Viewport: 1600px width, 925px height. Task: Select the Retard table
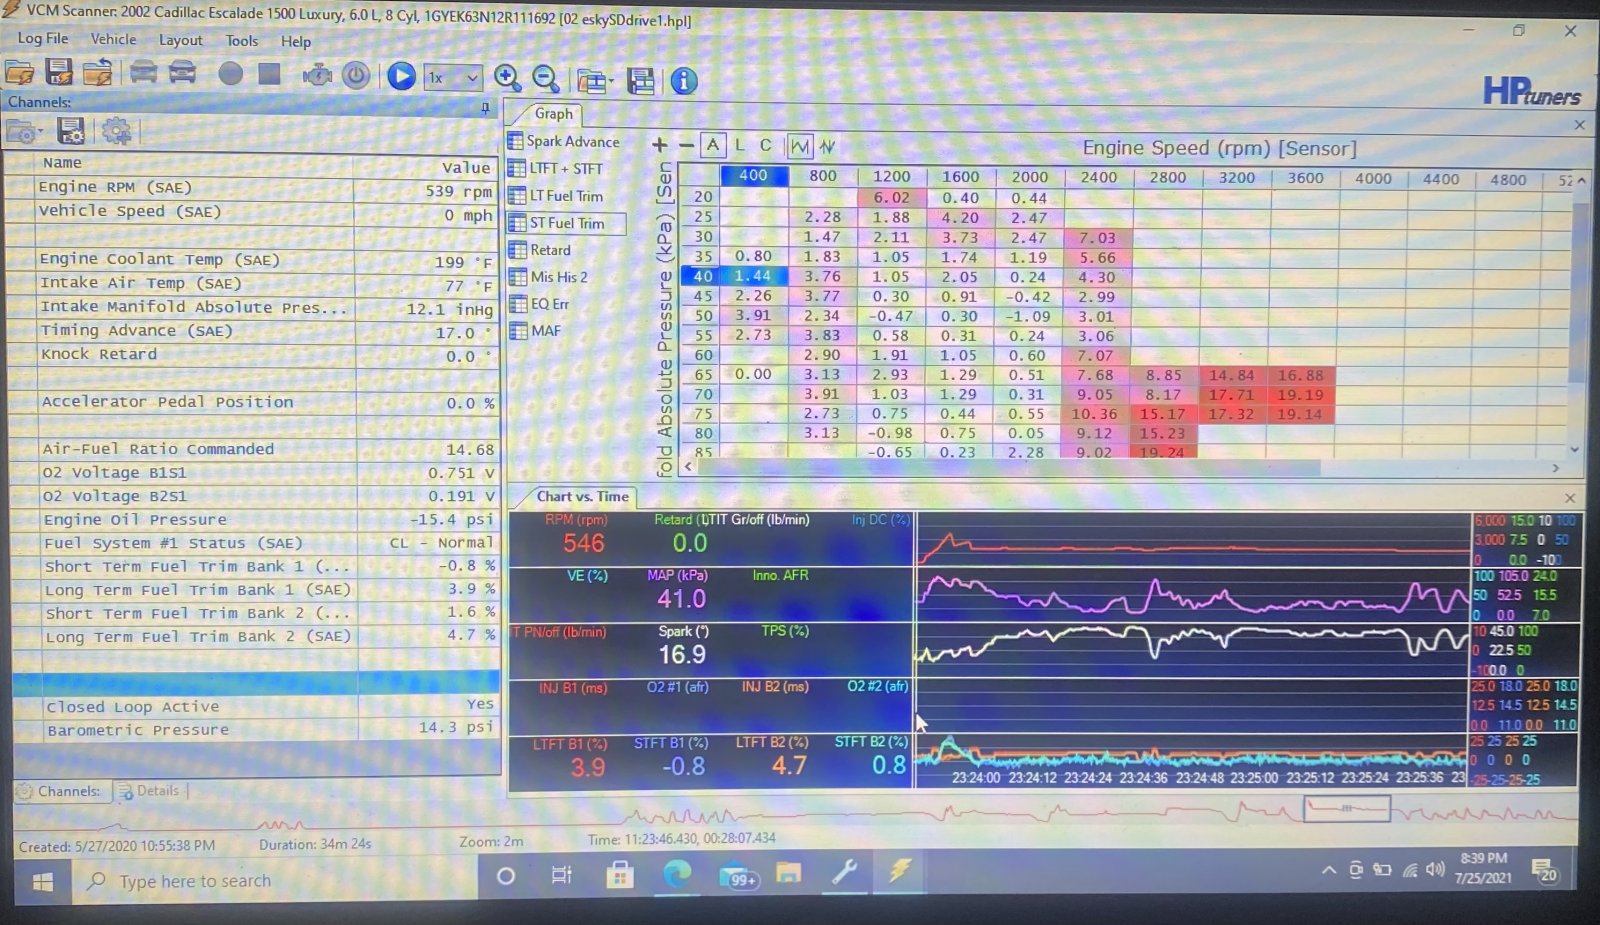[541, 250]
